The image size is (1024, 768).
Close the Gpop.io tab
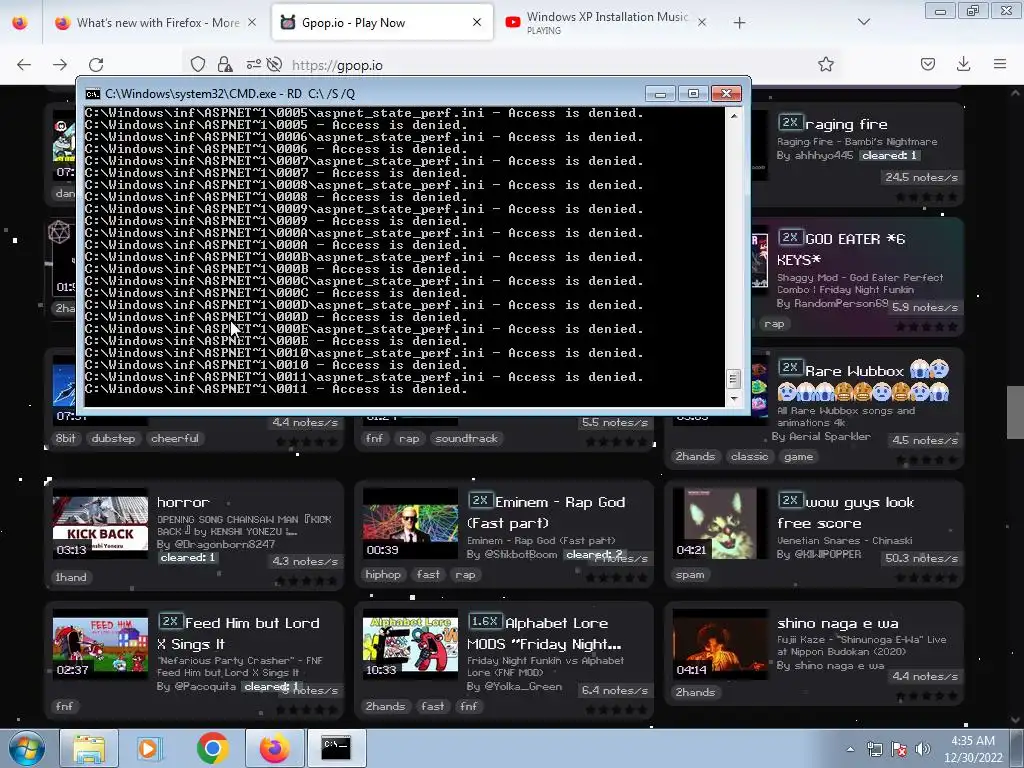coord(477,22)
